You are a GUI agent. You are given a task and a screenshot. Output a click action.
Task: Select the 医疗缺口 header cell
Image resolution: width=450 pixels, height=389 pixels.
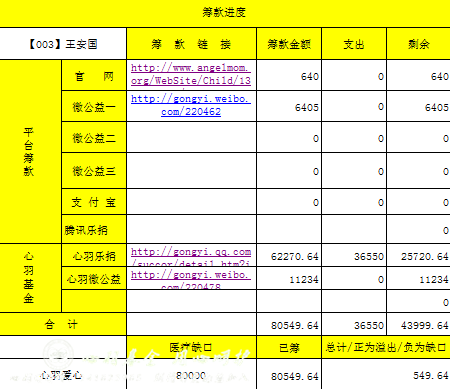click(x=191, y=348)
